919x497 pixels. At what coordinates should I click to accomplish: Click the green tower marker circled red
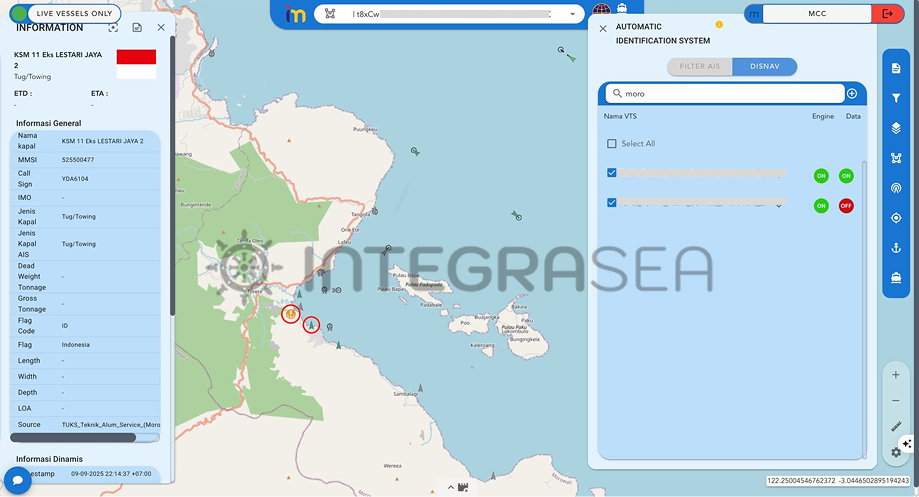311,325
